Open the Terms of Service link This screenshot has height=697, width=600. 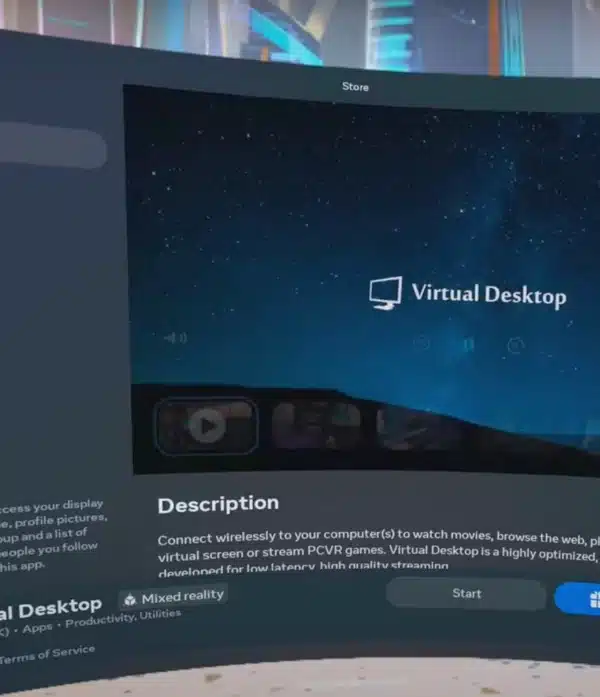[47, 654]
